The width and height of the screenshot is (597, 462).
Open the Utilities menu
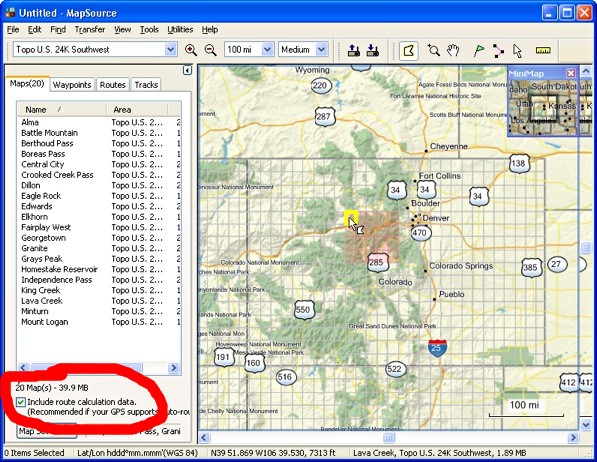[180, 30]
